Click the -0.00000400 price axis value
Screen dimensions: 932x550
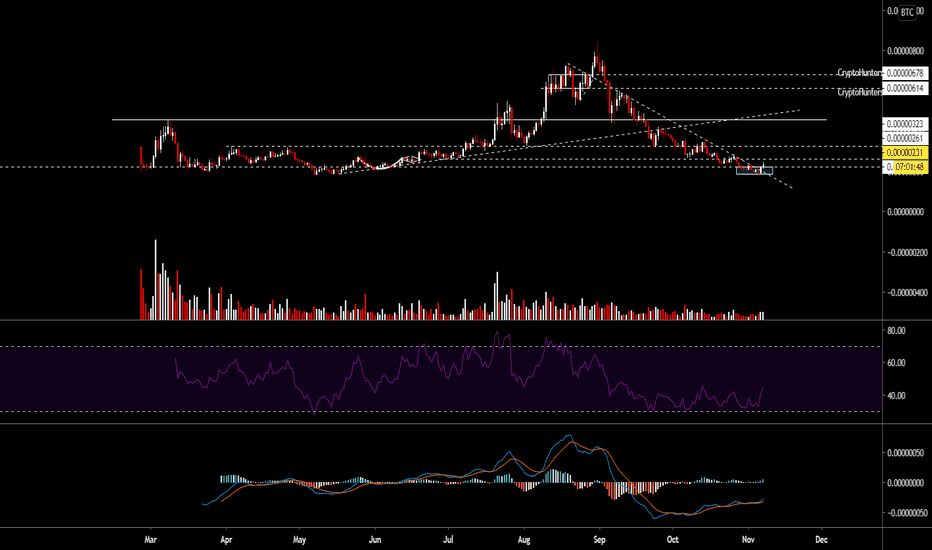[906, 293]
